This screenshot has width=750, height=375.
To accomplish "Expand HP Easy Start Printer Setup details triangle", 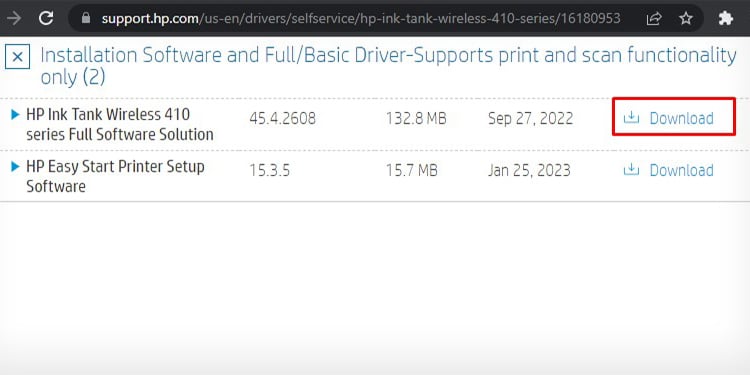I will tap(15, 166).
